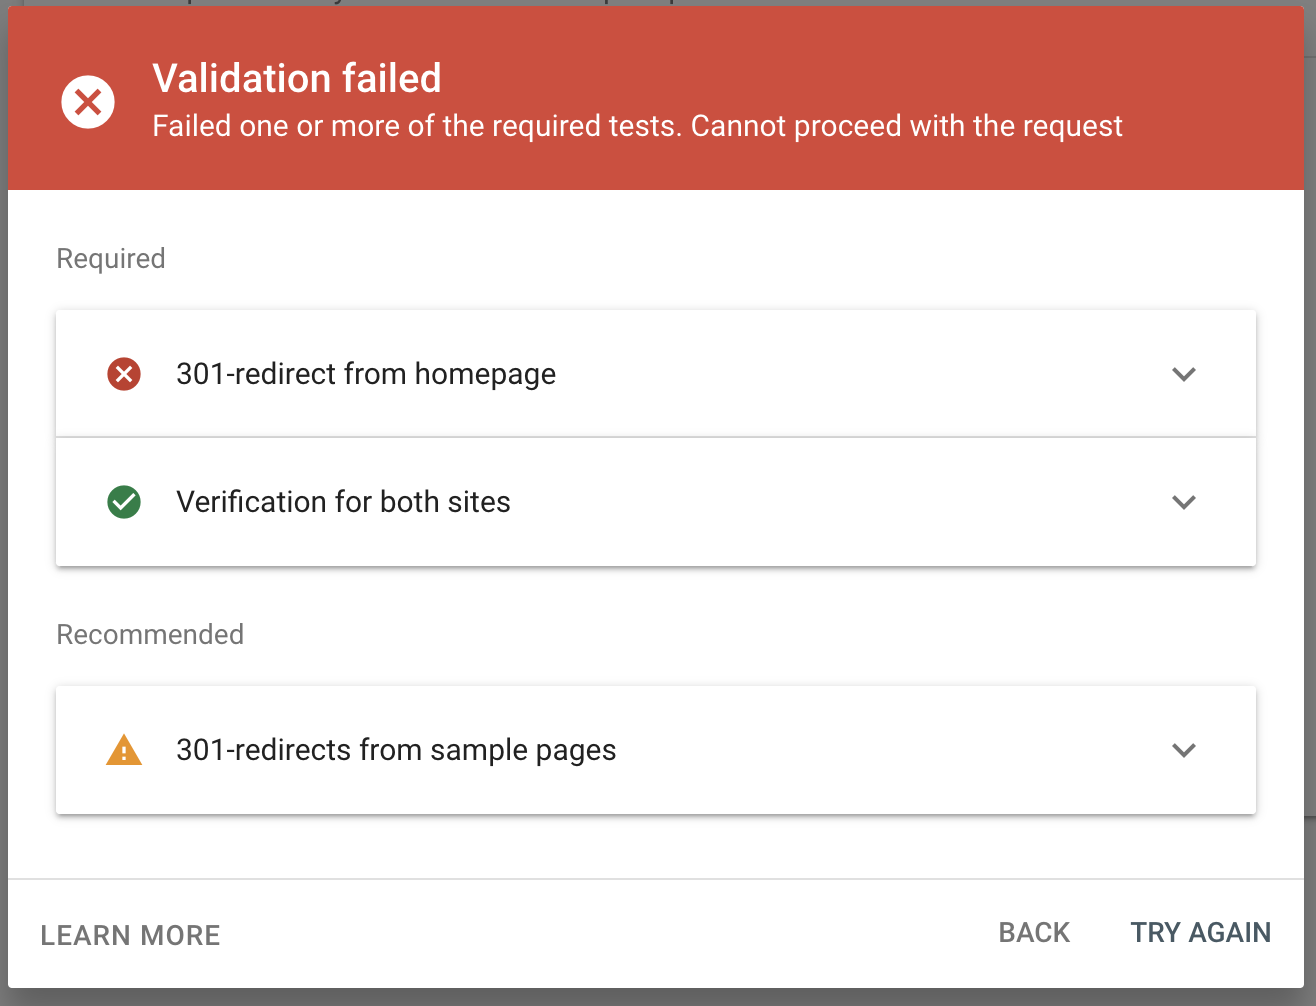Click the "Required" section label
This screenshot has height=1006, width=1316.
click(x=111, y=258)
